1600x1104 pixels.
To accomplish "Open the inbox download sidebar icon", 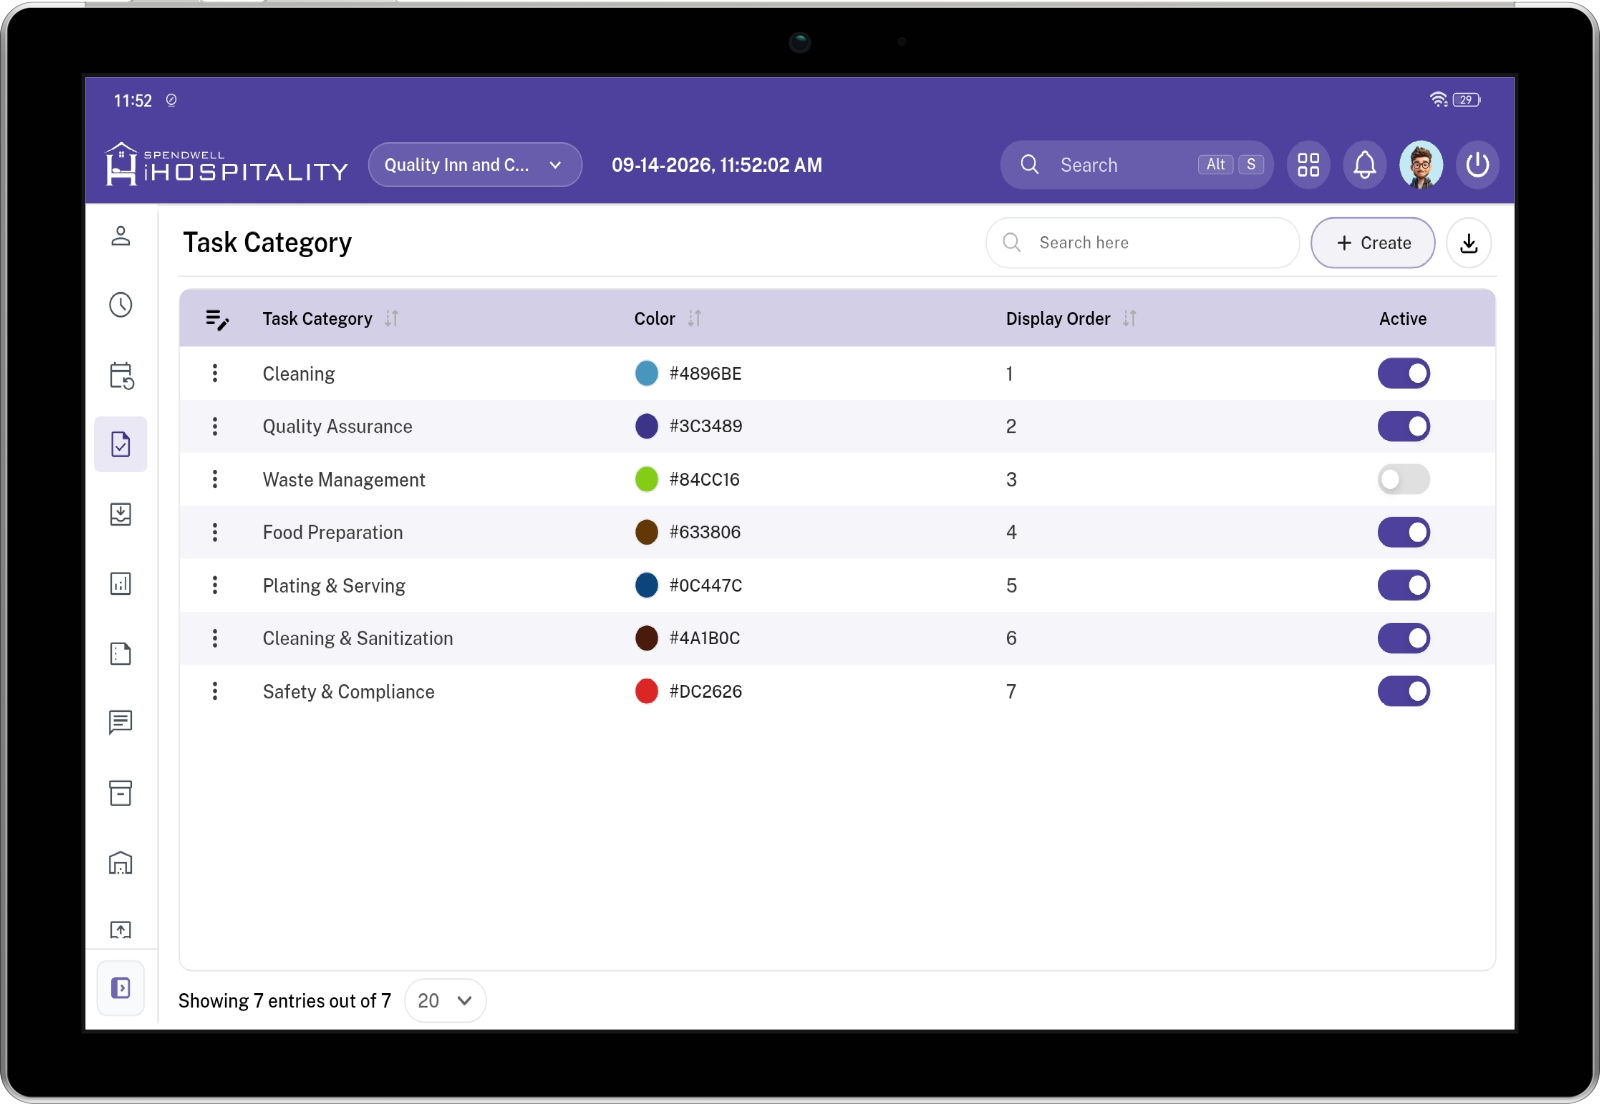I will (121, 514).
